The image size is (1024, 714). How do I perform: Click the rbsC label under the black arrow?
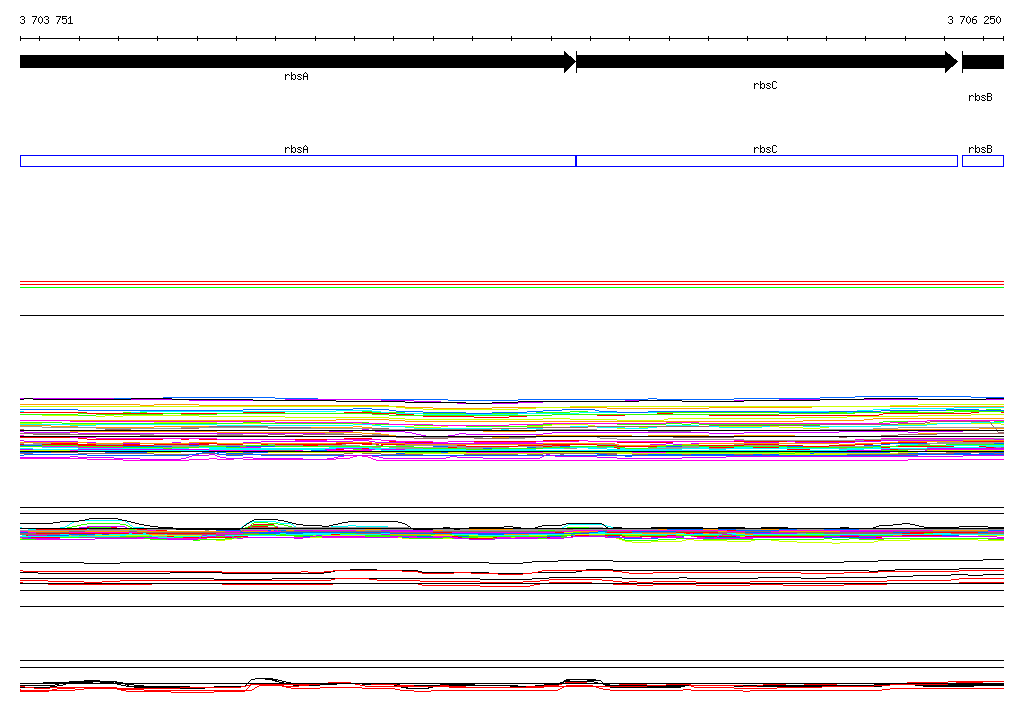coord(765,86)
